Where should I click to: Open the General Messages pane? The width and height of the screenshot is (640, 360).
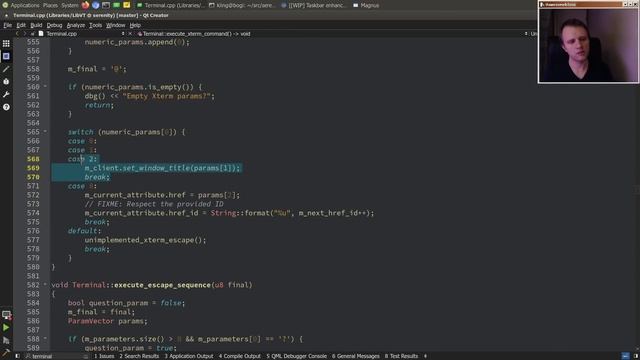pyautogui.click(x=356, y=356)
